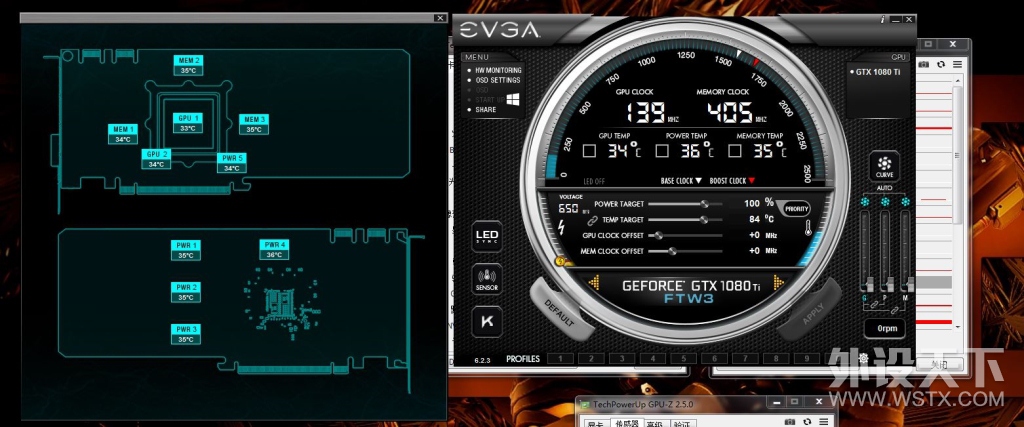Click the voltage lightning bolt icon
The height and width of the screenshot is (427, 1024).
[x=563, y=227]
